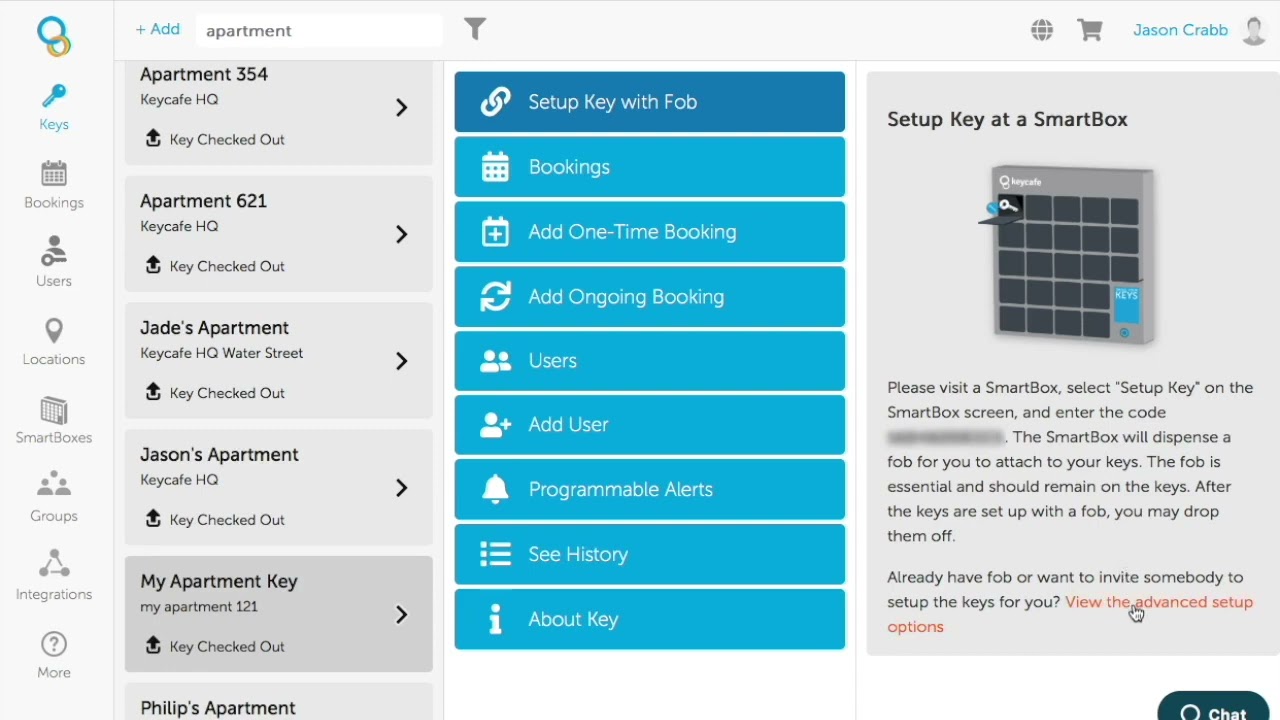The width and height of the screenshot is (1280, 720).
Task: Open the Bookings section in sidebar
Action: click(x=54, y=186)
